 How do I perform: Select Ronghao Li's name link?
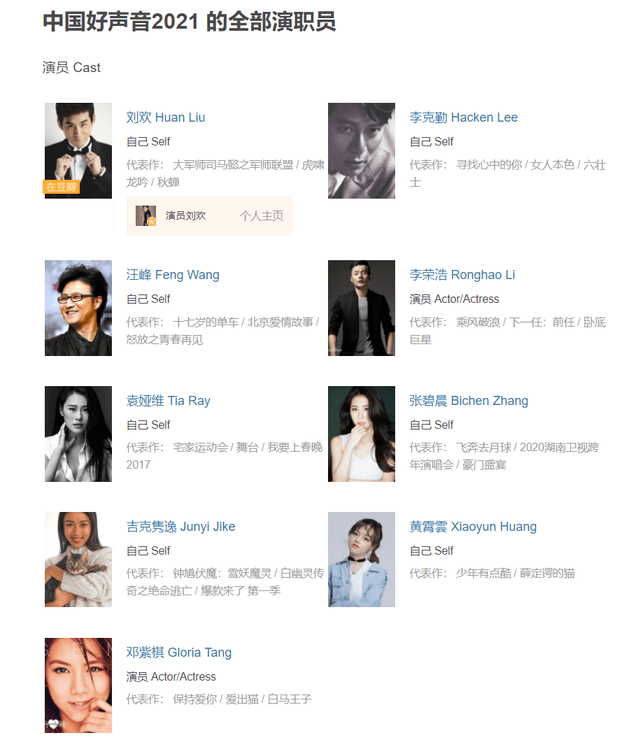click(x=462, y=275)
